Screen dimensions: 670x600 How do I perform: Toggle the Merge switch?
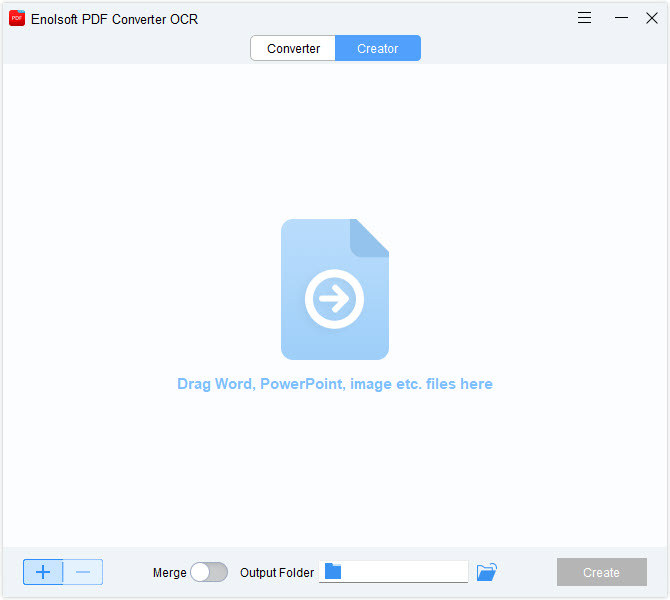point(209,572)
